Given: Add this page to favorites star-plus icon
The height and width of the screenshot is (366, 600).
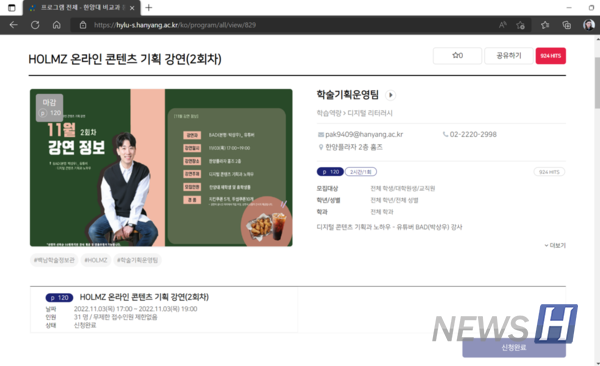Looking at the screenshot, I should (x=520, y=25).
